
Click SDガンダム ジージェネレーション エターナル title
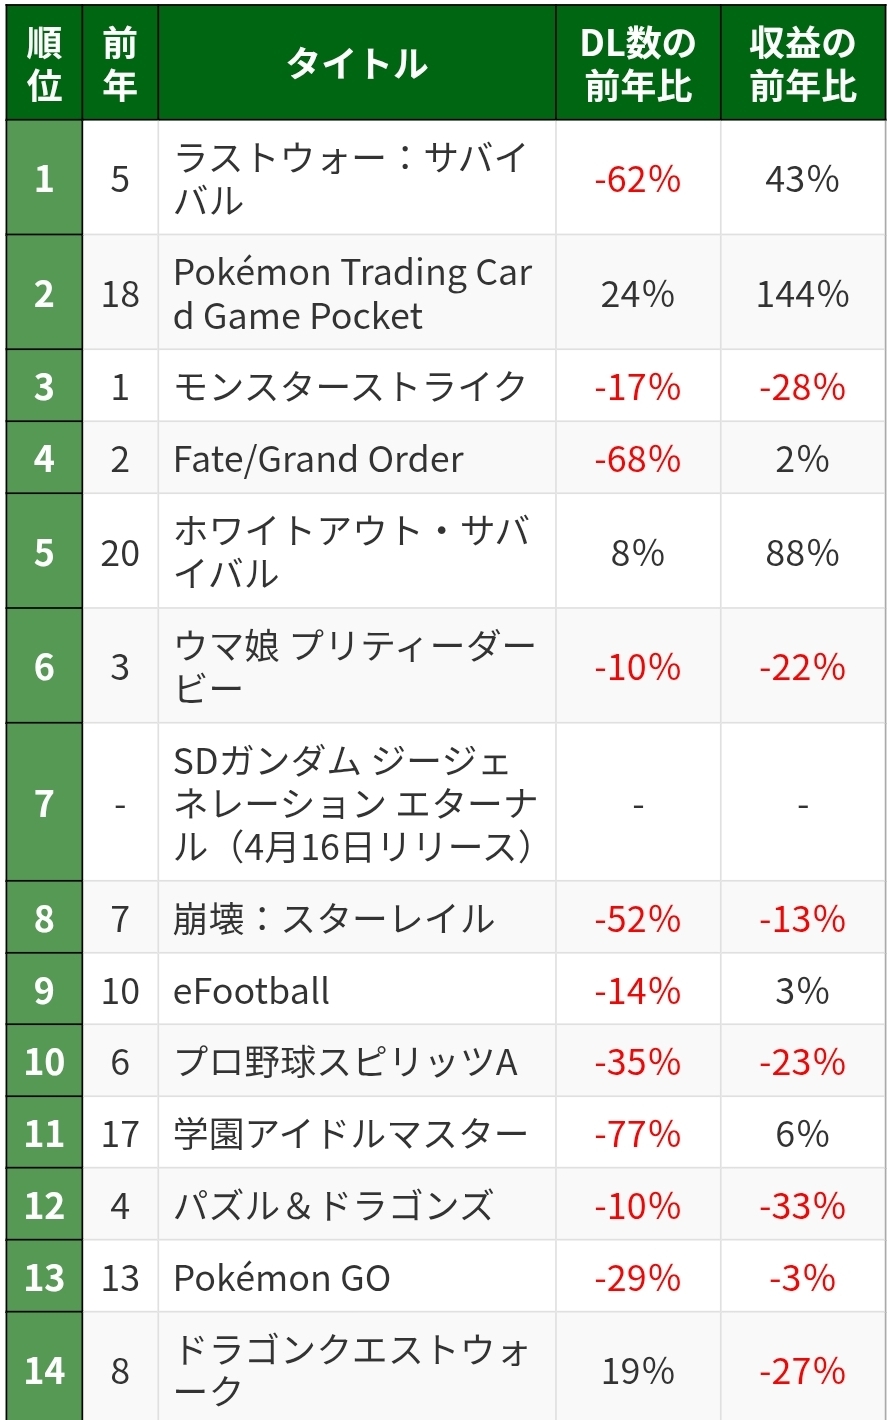355,803
